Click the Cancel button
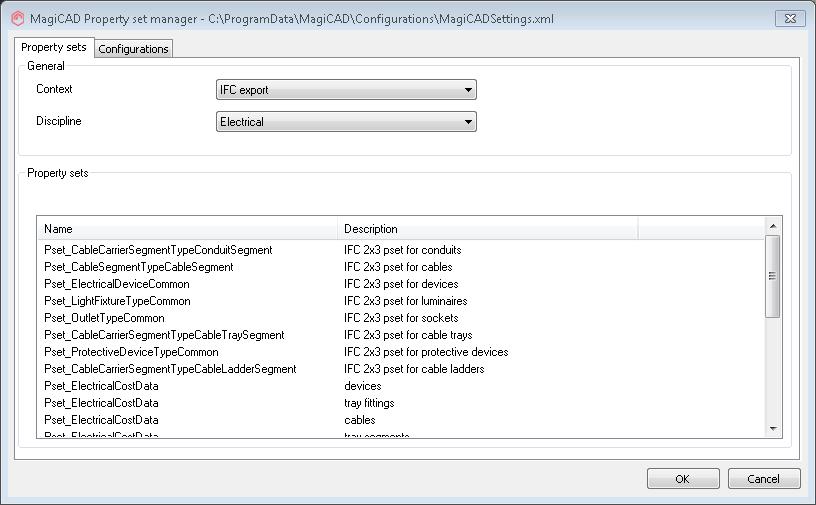Screen dimensions: 816x505 [x=763, y=478]
